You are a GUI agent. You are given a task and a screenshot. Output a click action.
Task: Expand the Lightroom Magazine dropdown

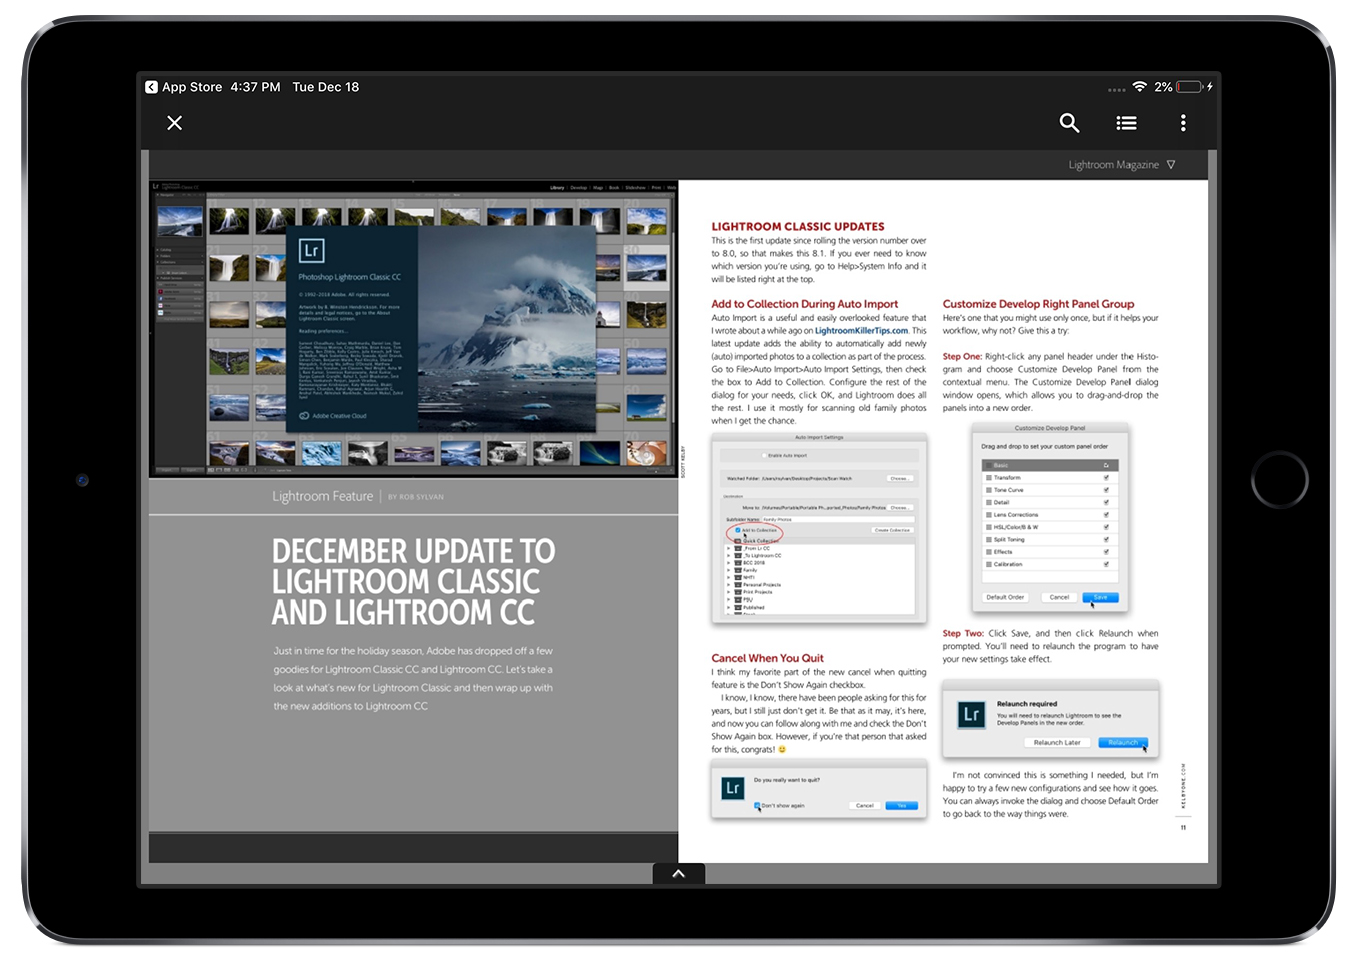(x=1122, y=165)
